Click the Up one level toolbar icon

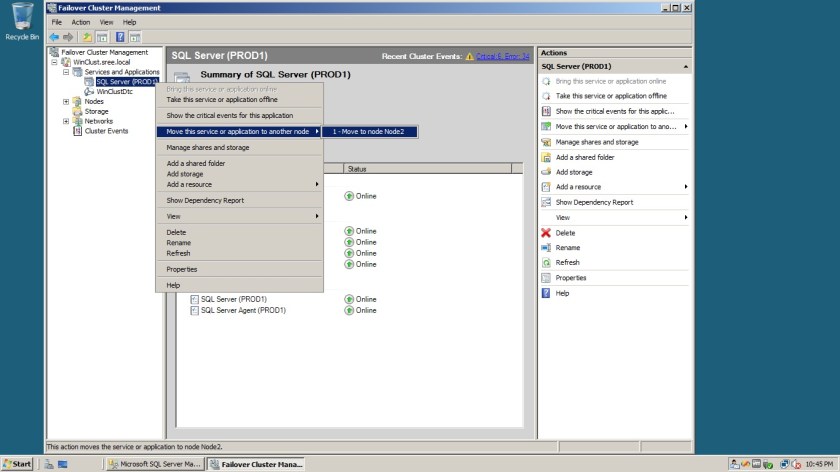pyautogui.click(x=87, y=37)
